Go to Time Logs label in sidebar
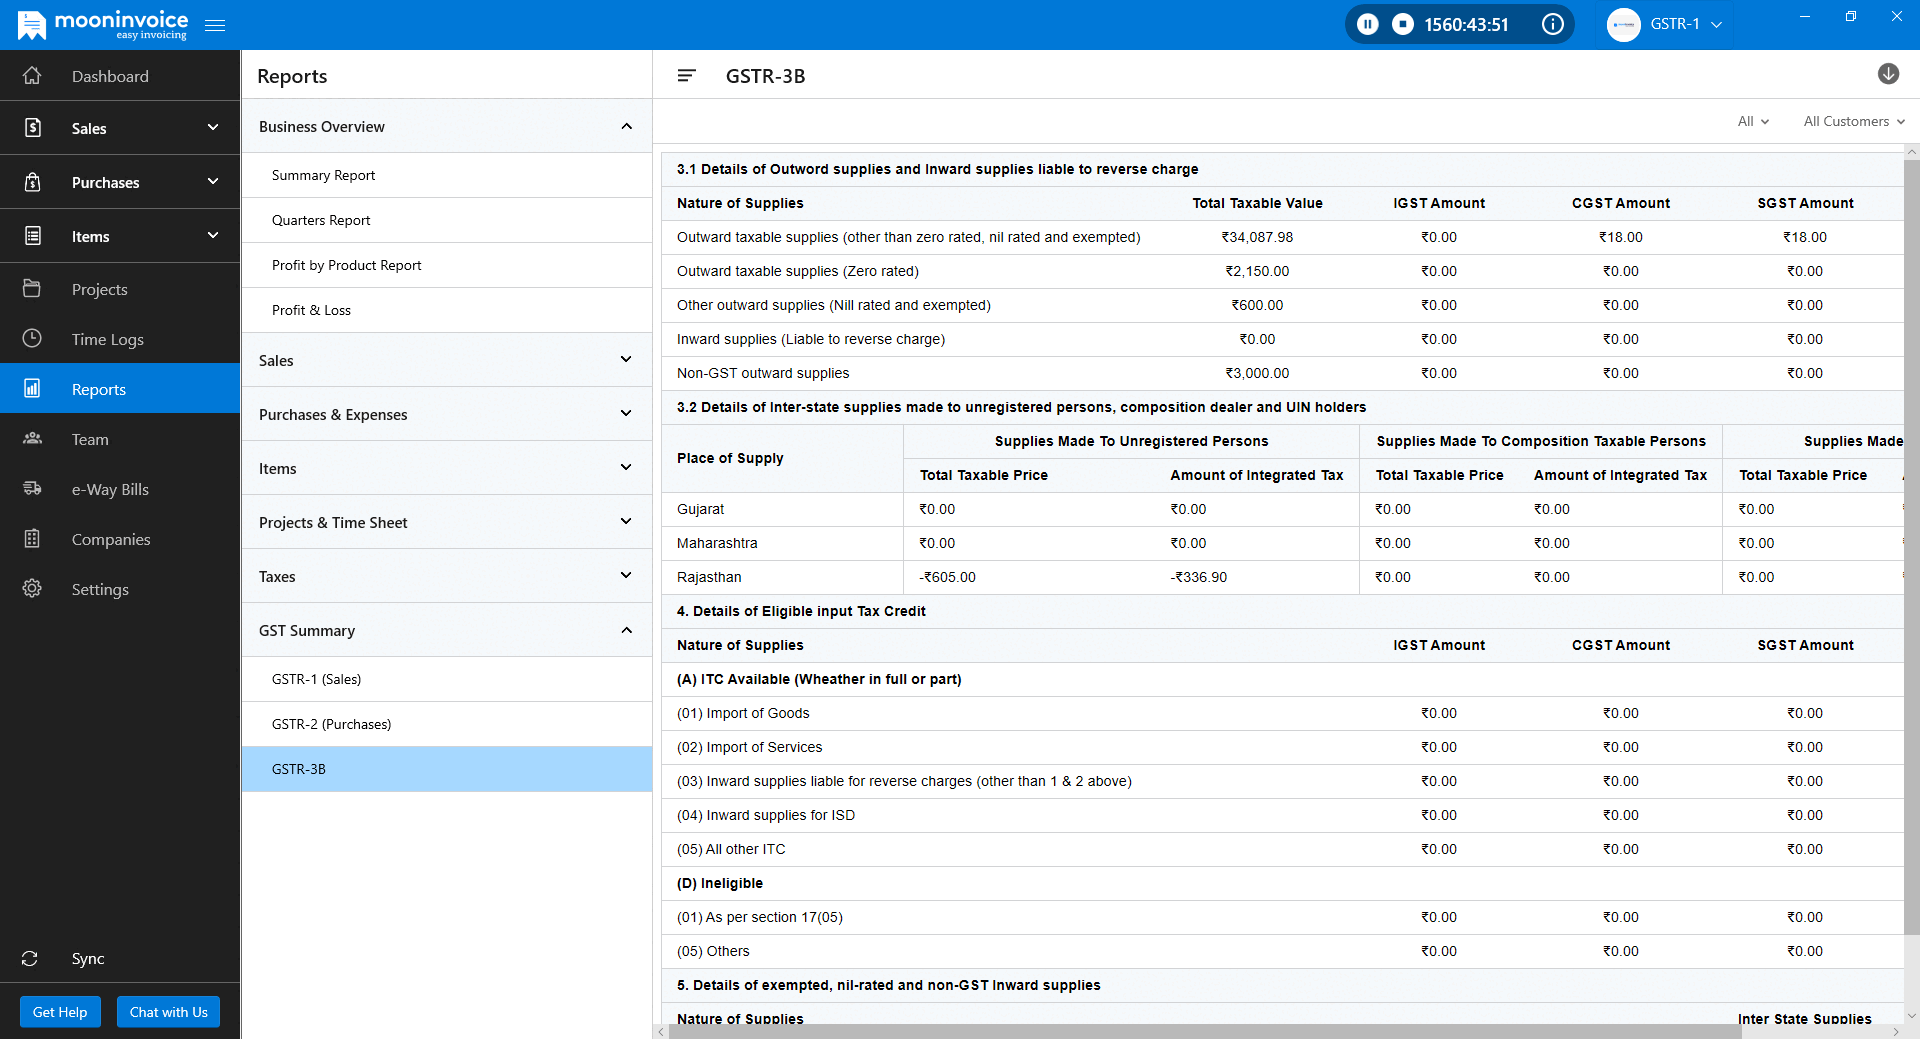This screenshot has height=1039, width=1920. click(x=108, y=339)
